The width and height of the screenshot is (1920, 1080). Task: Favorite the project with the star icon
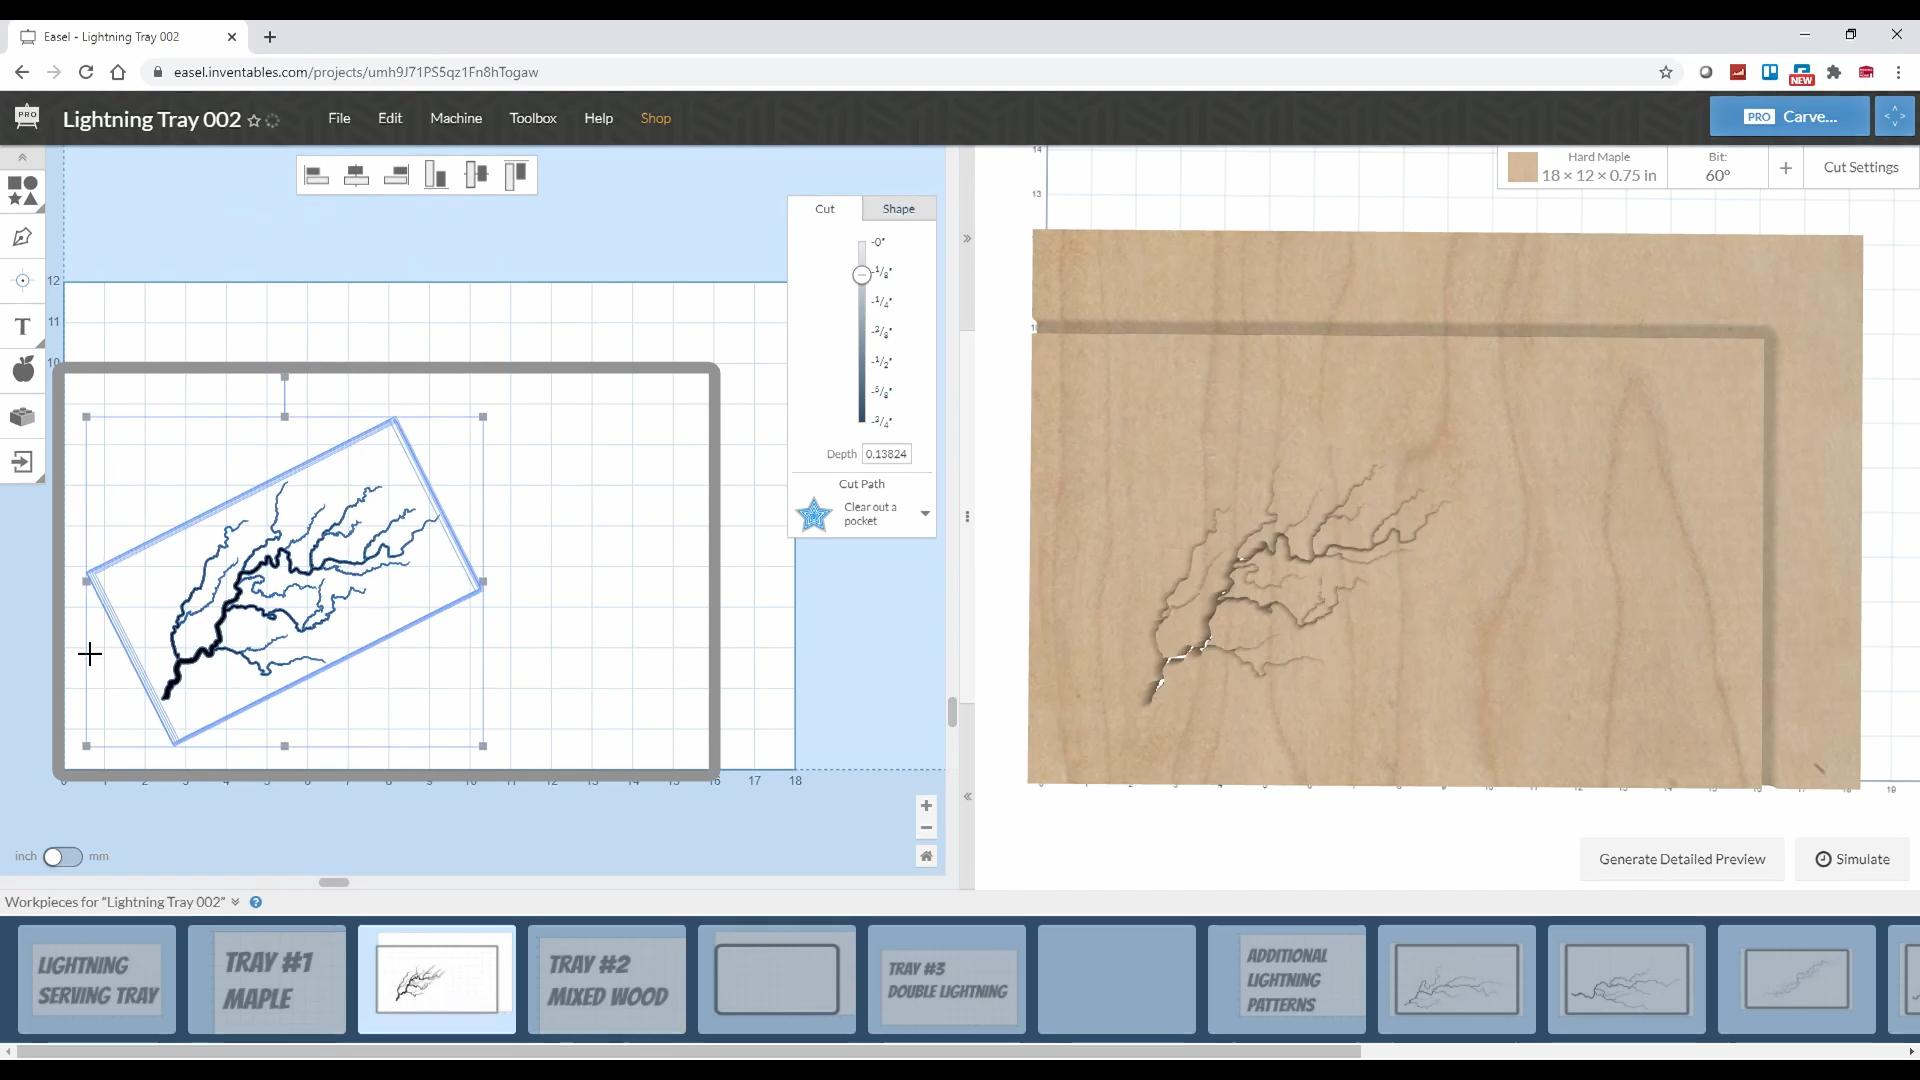(254, 121)
